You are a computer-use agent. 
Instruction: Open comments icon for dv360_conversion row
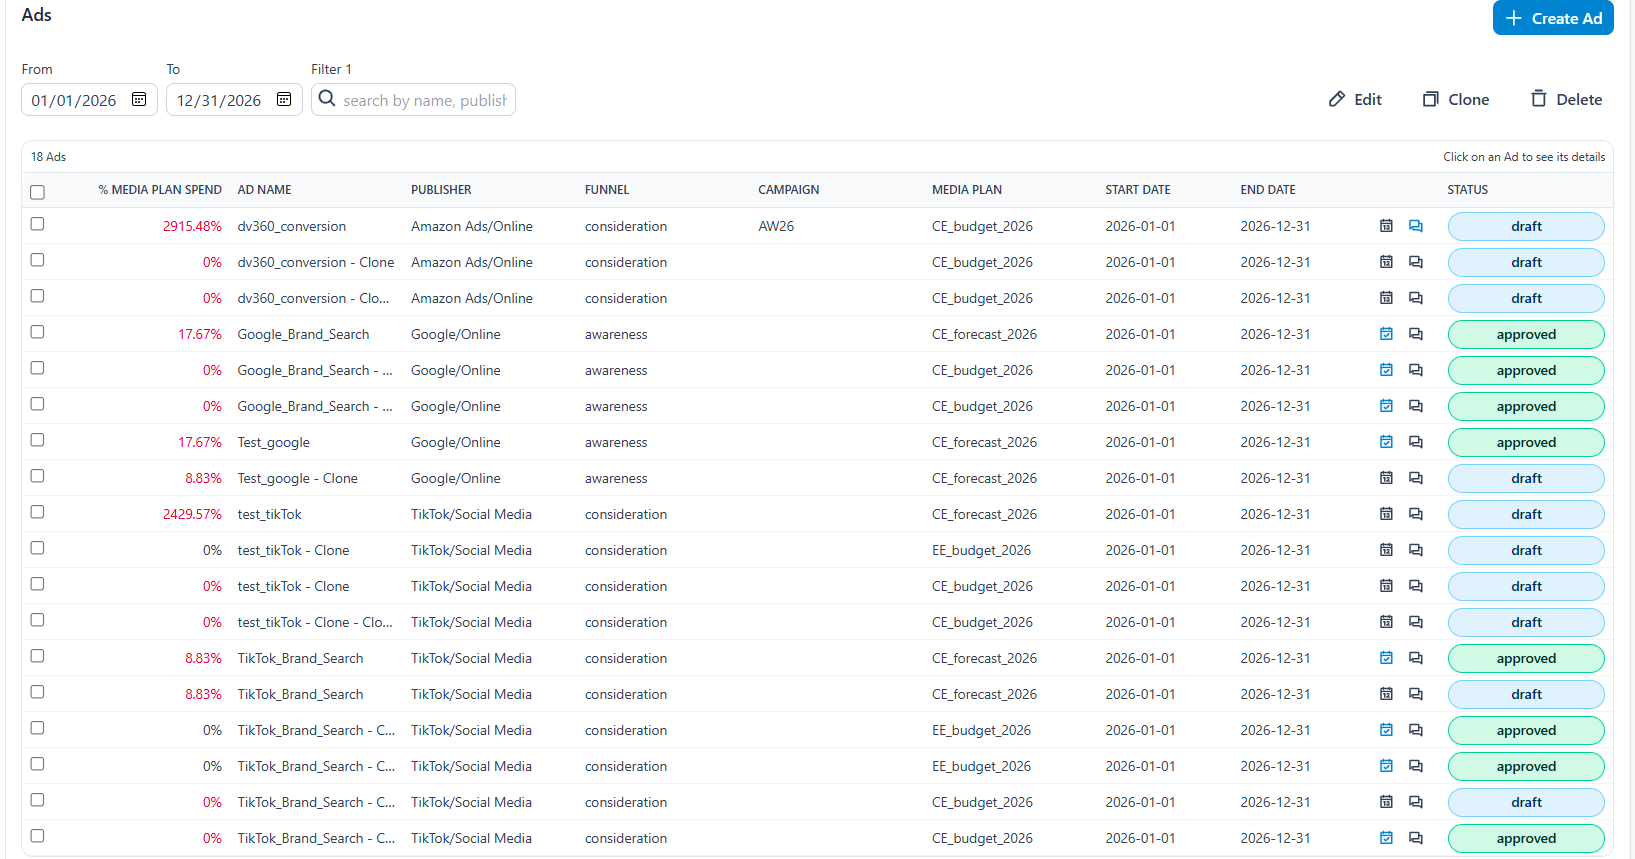pyautogui.click(x=1416, y=226)
